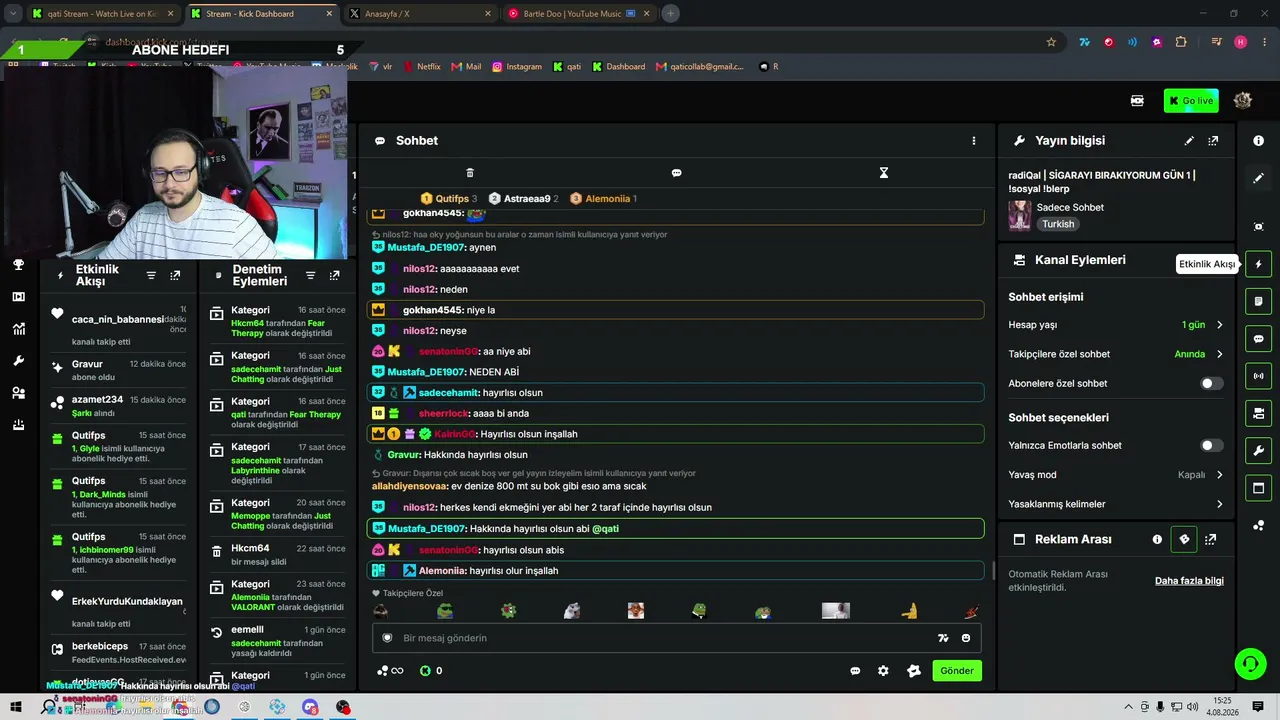Click the green Kick coin balance

click(431, 671)
